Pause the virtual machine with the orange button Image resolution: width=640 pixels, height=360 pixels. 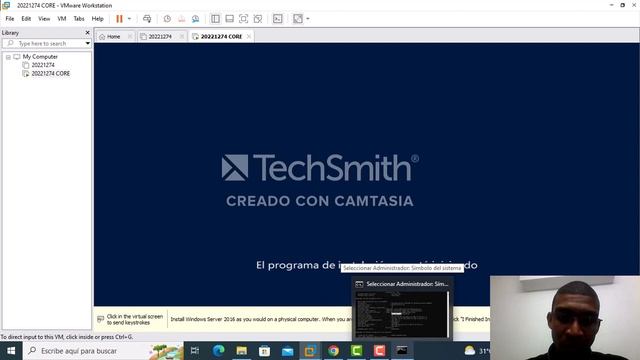tap(119, 19)
